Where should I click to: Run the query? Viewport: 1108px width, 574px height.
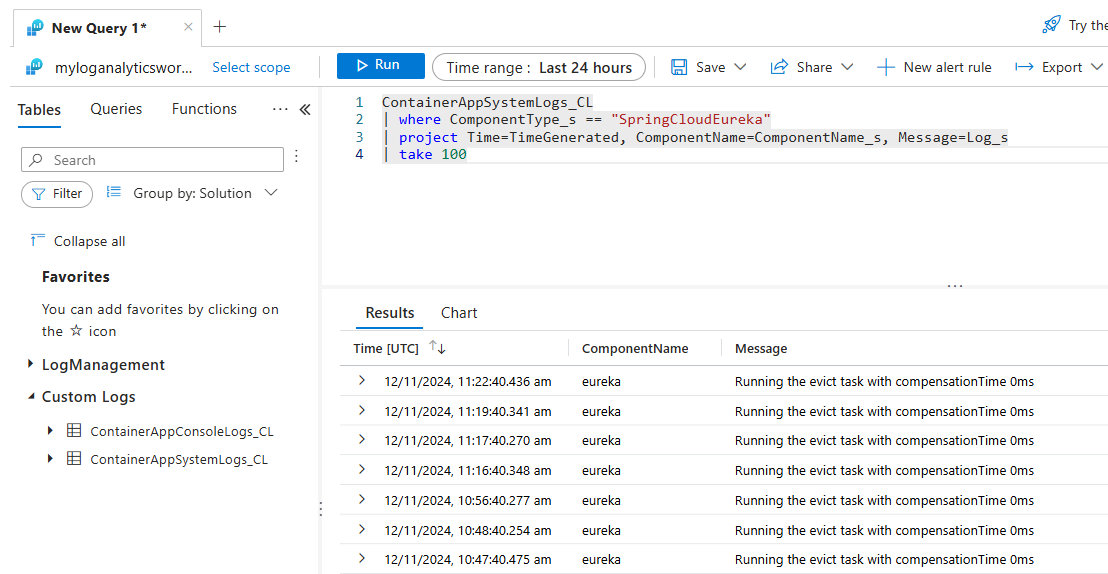pos(381,66)
